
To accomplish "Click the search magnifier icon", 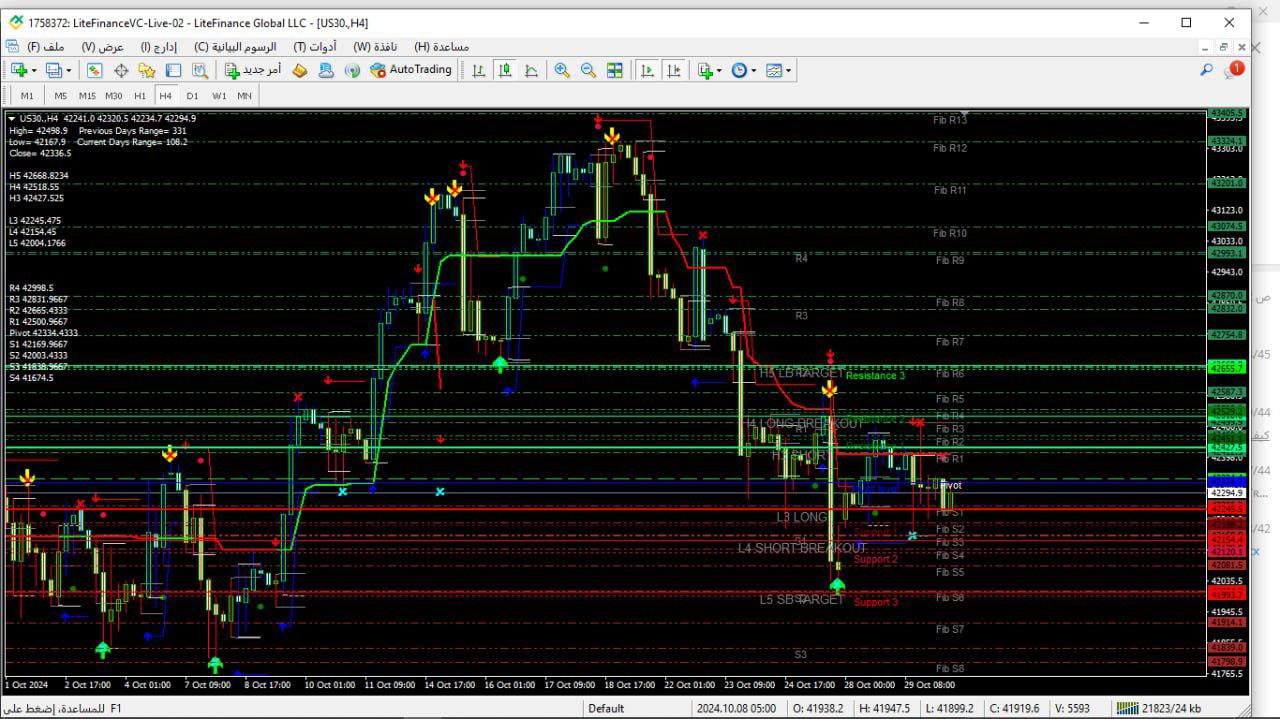I will [1206, 70].
